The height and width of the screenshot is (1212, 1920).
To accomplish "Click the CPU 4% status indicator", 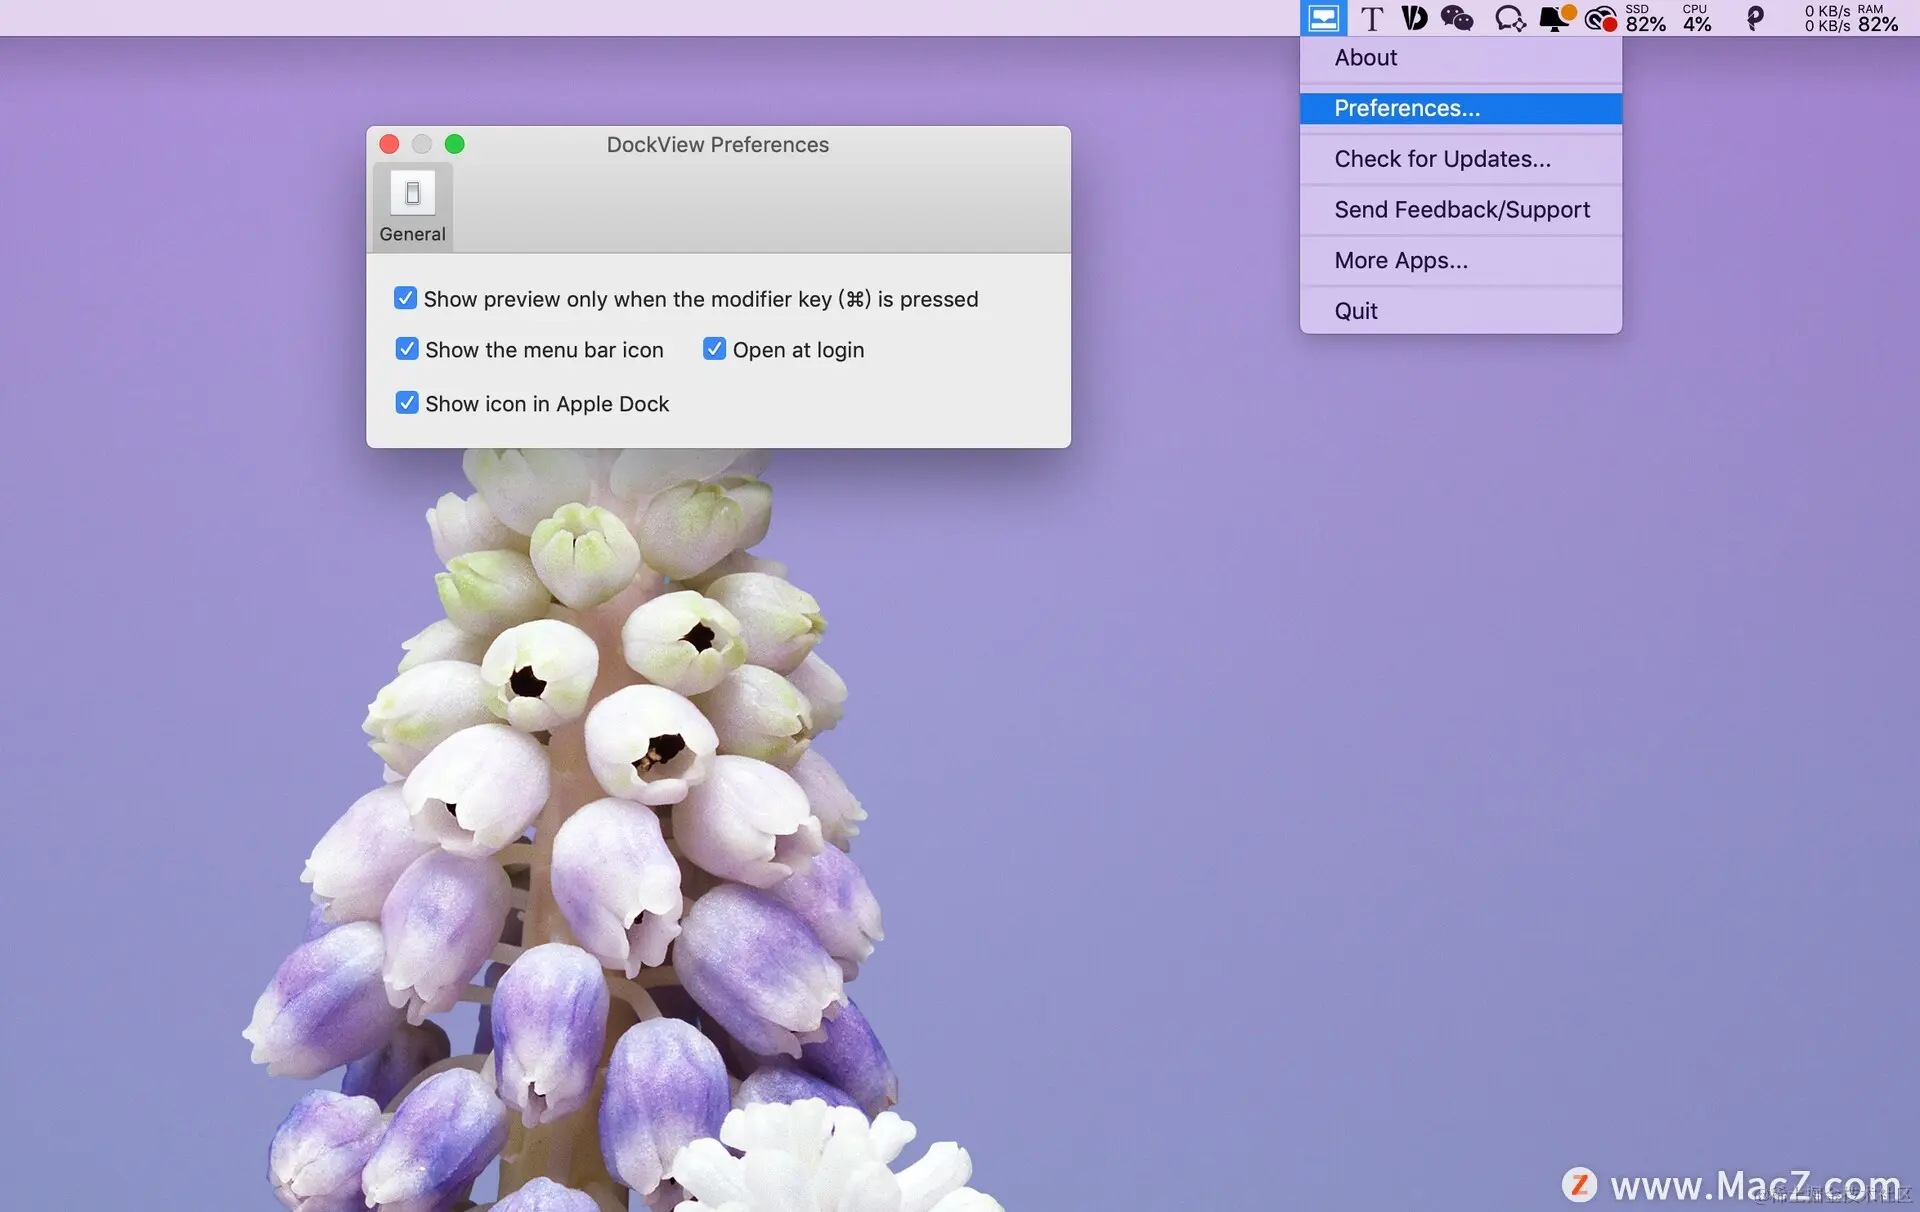I will (x=1697, y=19).
